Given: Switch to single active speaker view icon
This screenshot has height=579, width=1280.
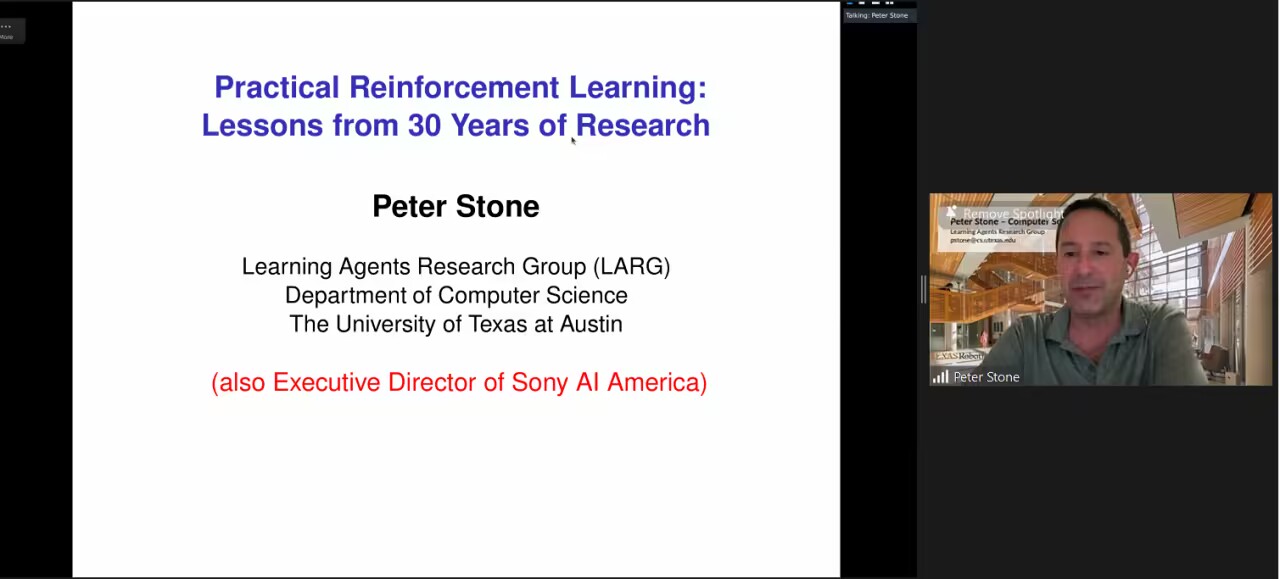Looking at the screenshot, I should 863,3.
